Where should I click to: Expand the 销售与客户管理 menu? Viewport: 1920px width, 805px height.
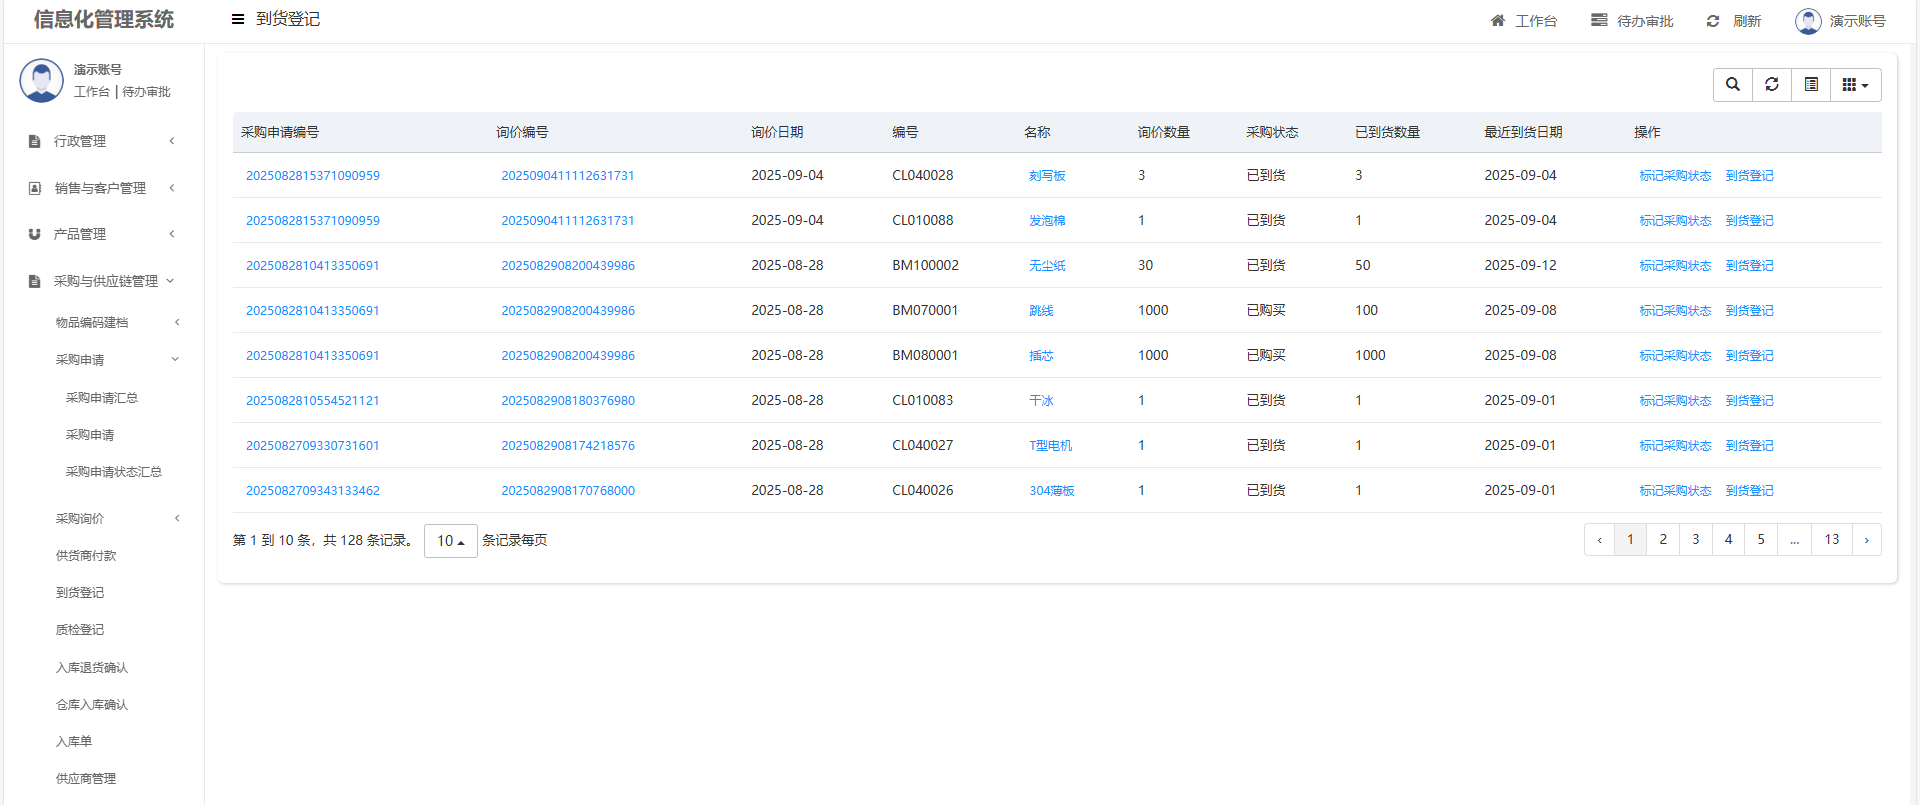(100, 188)
